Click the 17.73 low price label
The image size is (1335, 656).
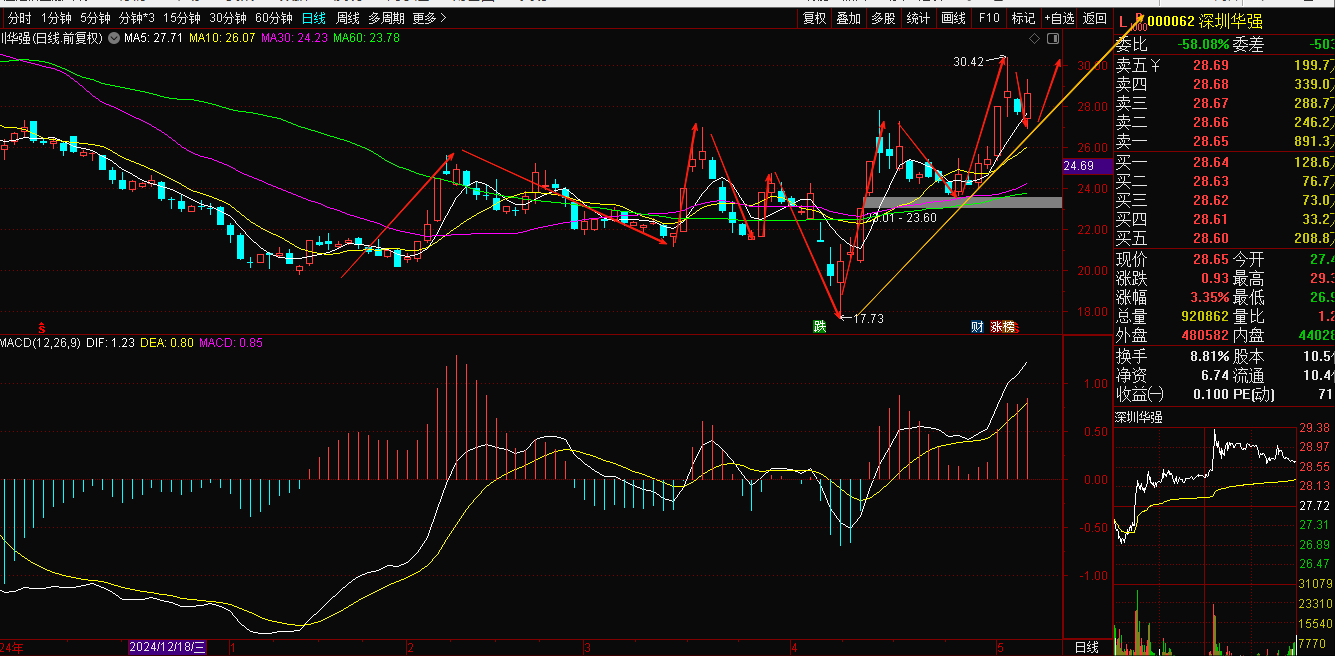tap(868, 318)
